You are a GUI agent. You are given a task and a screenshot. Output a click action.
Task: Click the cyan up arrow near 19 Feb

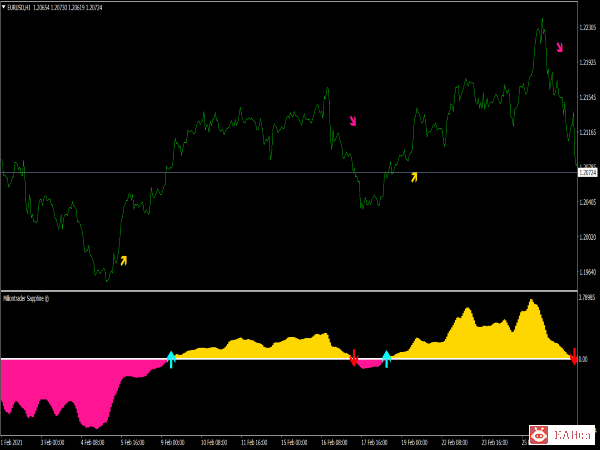pos(386,359)
